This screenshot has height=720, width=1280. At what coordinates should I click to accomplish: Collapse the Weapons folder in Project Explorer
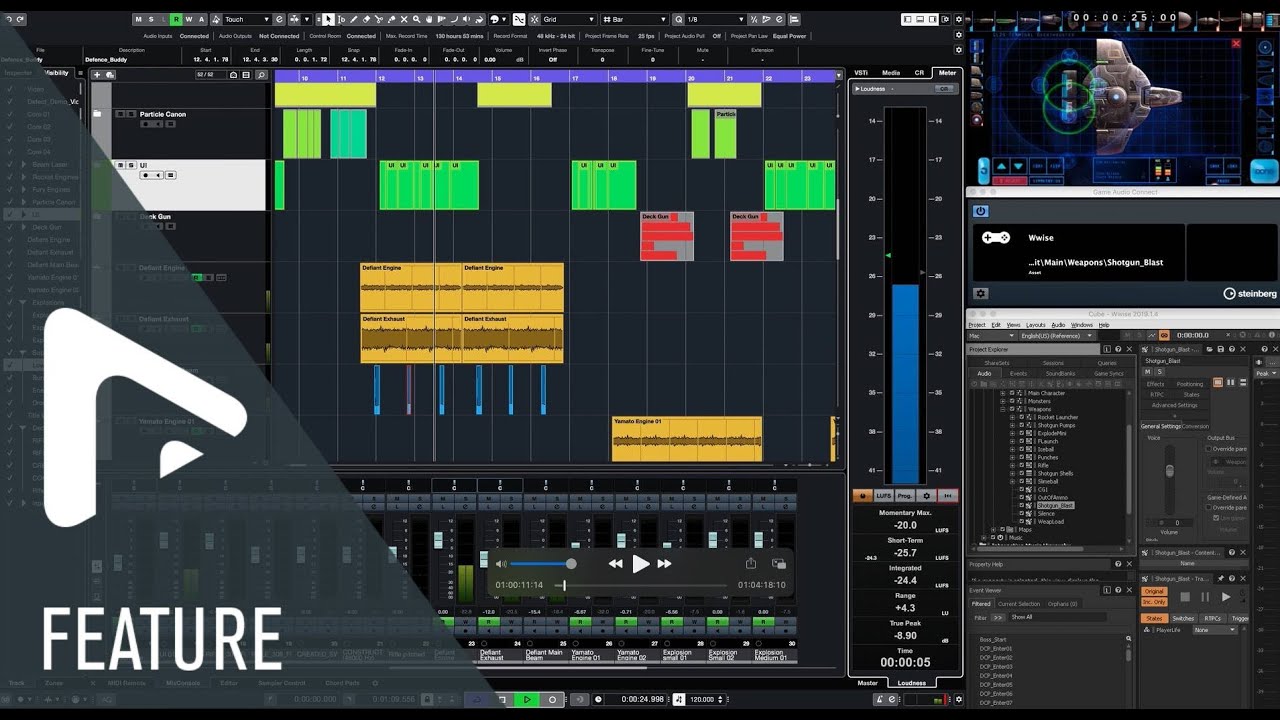click(x=1003, y=409)
